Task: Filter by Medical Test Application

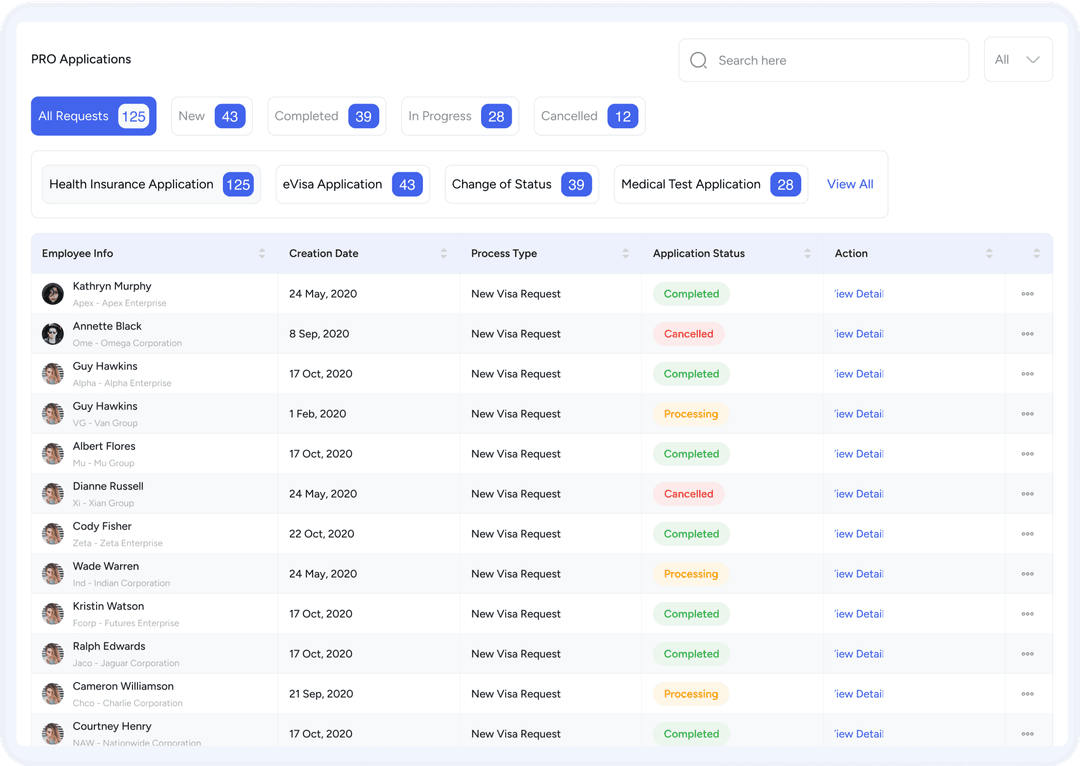Action: [x=711, y=184]
